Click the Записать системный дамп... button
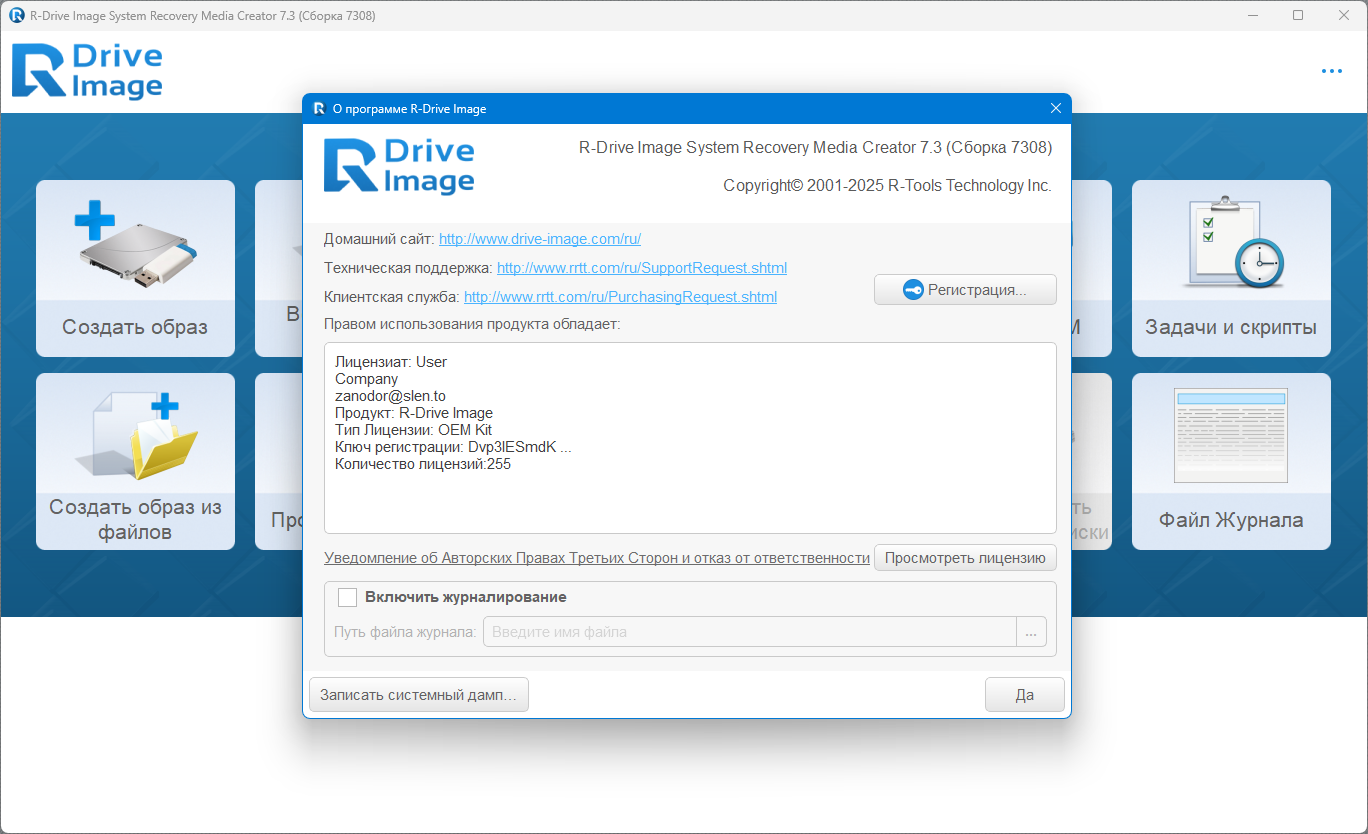Viewport: 1368px width, 834px height. [x=419, y=694]
